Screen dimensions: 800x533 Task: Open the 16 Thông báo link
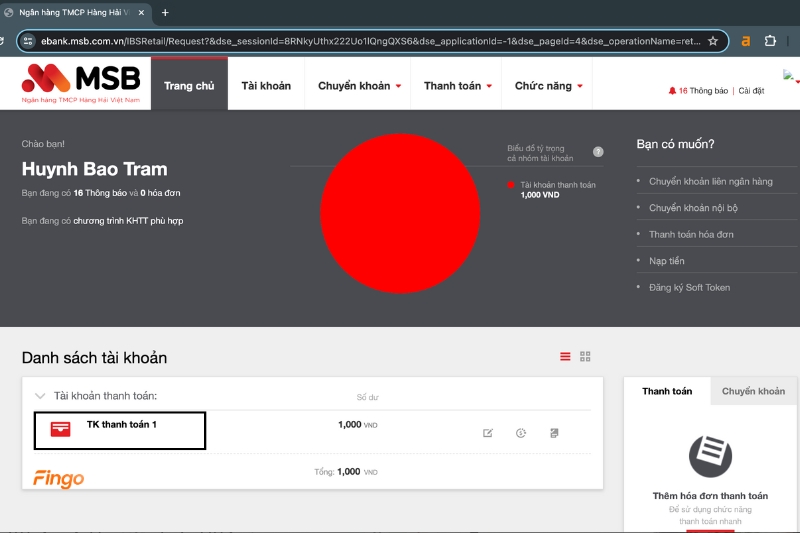point(703,91)
